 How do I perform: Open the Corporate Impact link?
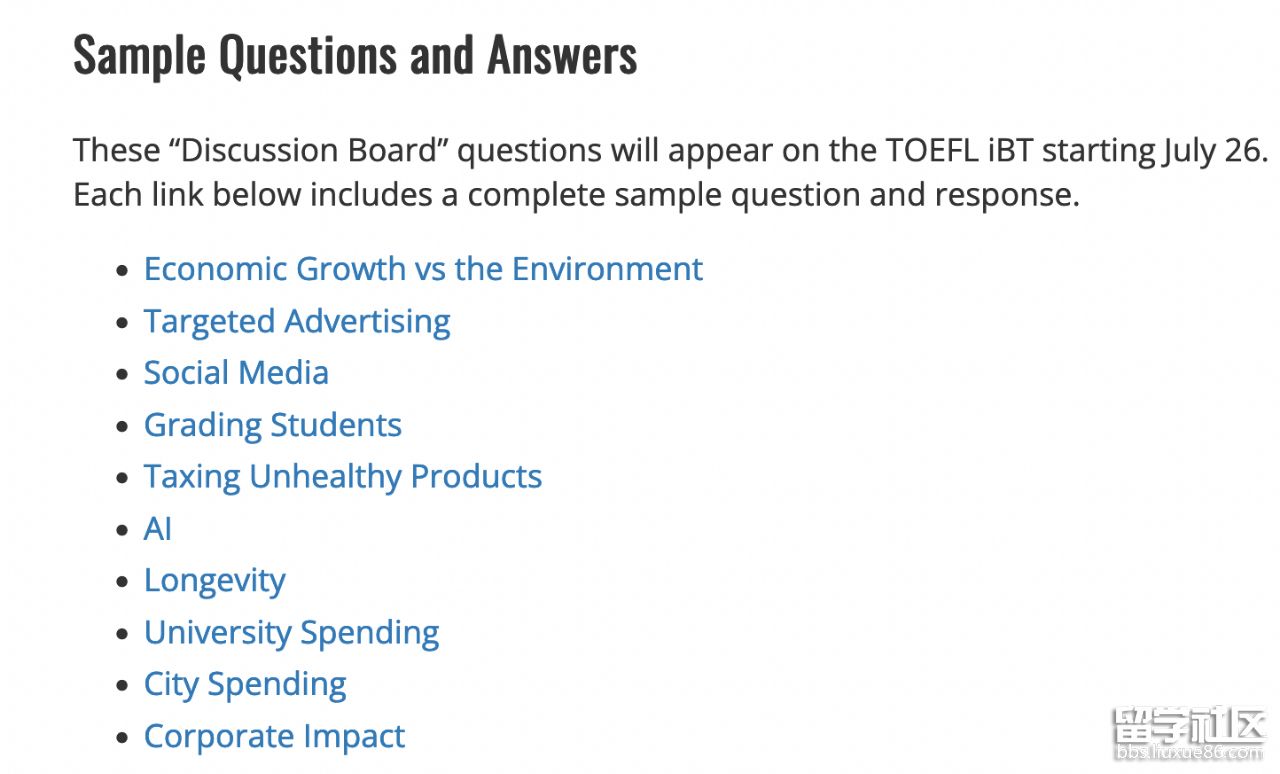[274, 737]
